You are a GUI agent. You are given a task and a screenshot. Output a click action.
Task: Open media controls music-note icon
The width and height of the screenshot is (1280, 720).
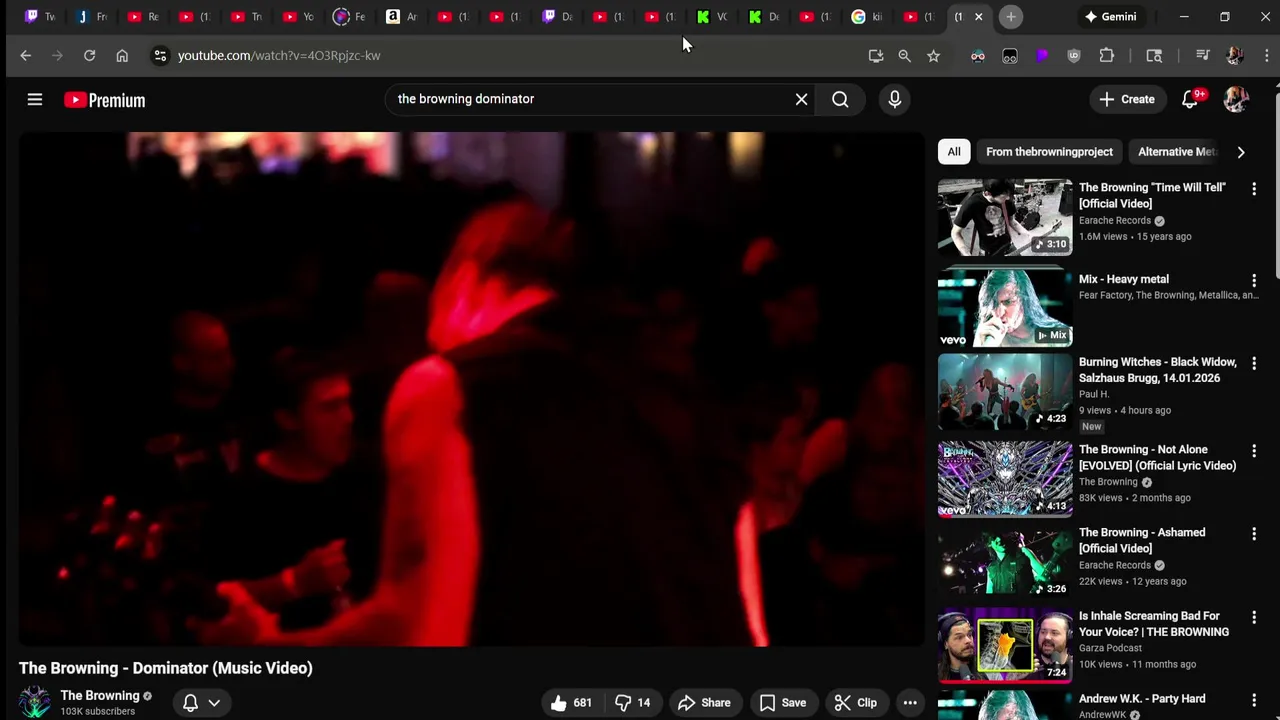[x=1203, y=56]
